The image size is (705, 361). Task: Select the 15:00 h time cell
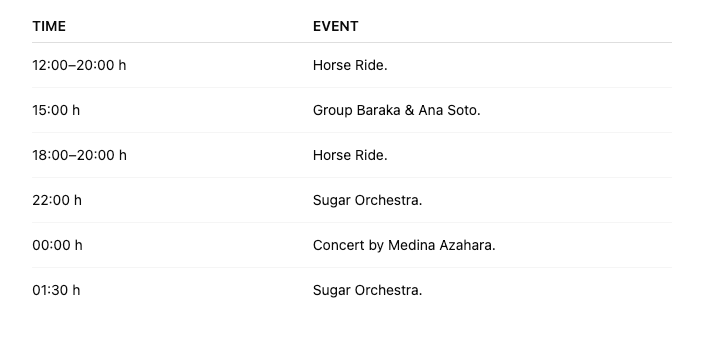click(56, 110)
